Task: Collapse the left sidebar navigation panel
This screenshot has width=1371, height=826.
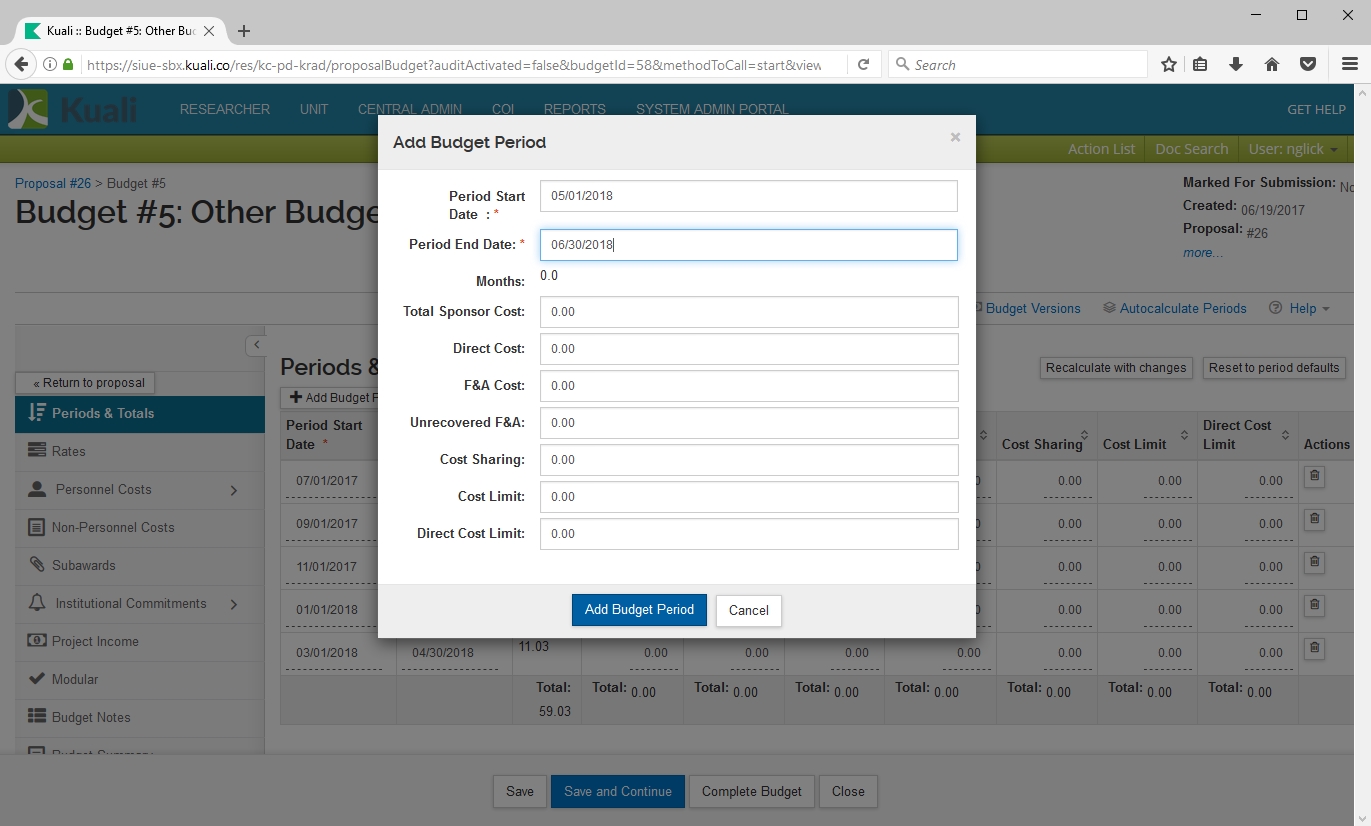Action: tap(255, 345)
